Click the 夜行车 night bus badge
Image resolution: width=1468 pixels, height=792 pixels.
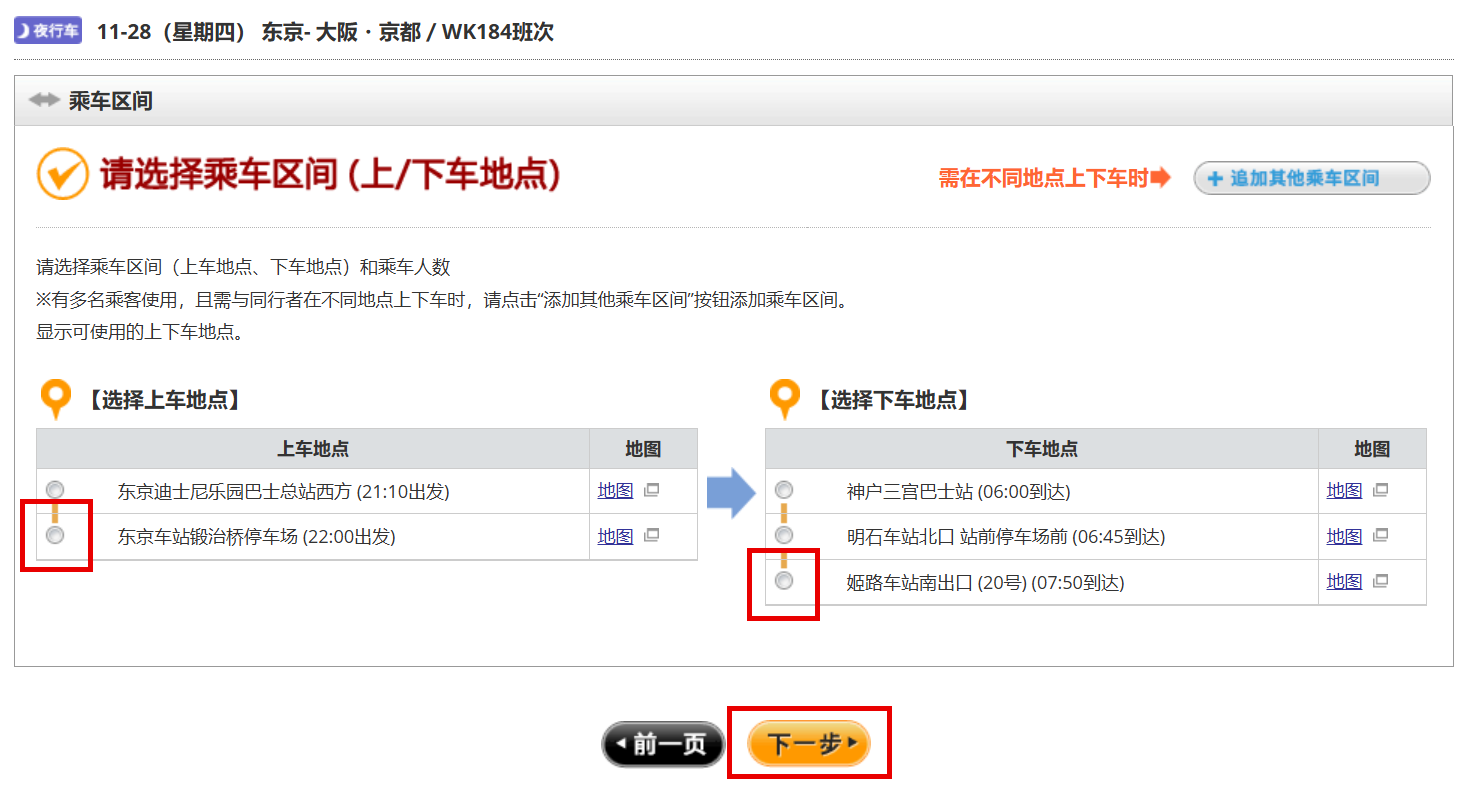(48, 31)
